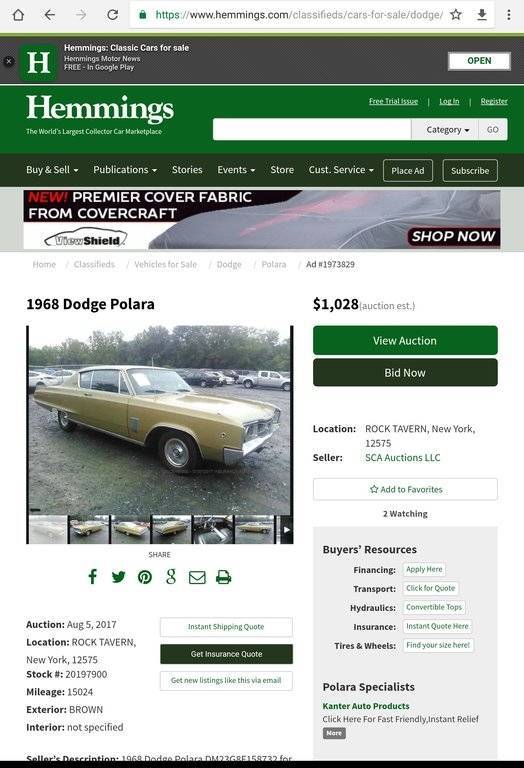The width and height of the screenshot is (524, 768).
Task: Click the Hemmings search input field
Action: 312,130
